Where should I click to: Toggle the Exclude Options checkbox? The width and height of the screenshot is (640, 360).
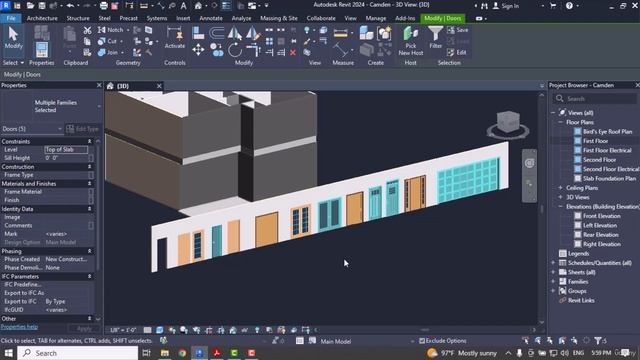422,341
